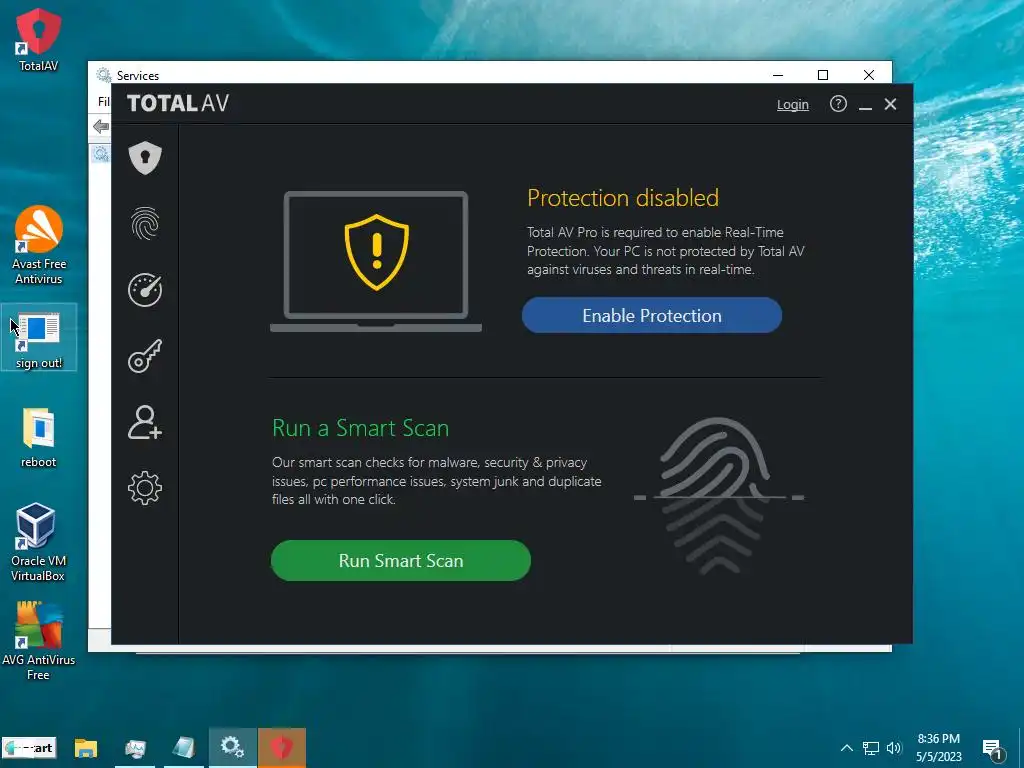This screenshot has width=1024, height=768.
Task: Open the network icon in system tray
Action: click(x=871, y=748)
